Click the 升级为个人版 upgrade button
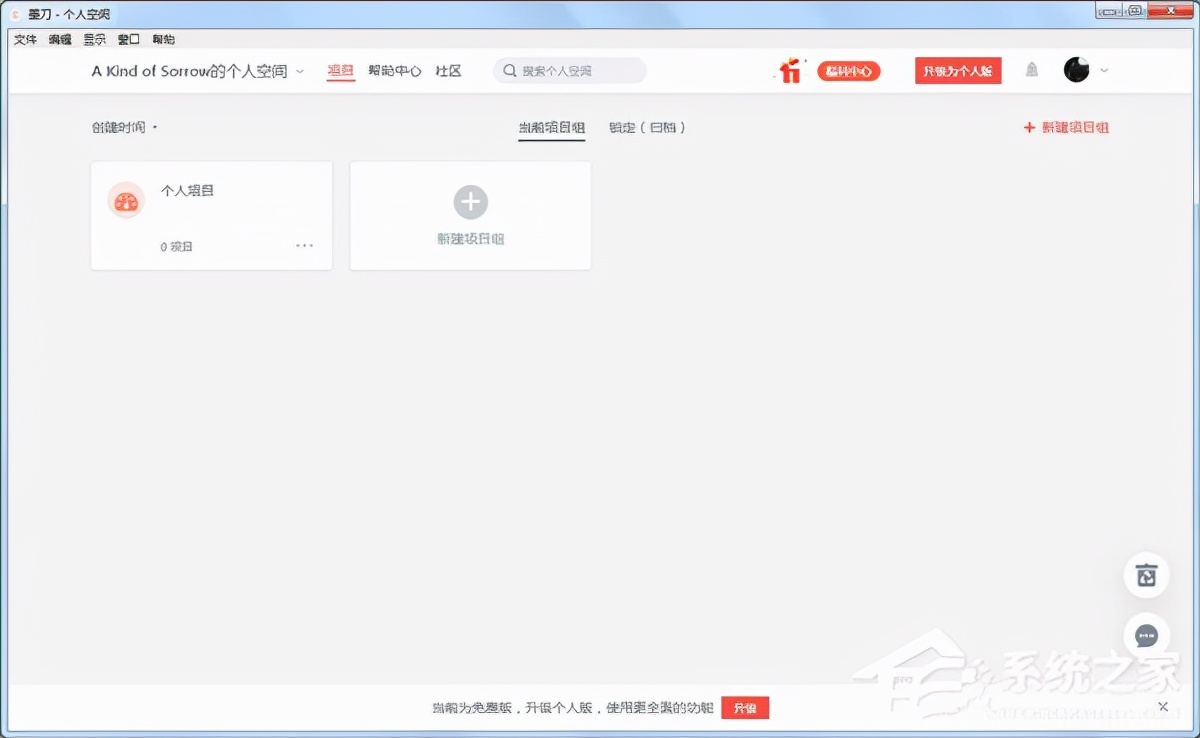This screenshot has width=1200, height=738. [x=957, y=70]
